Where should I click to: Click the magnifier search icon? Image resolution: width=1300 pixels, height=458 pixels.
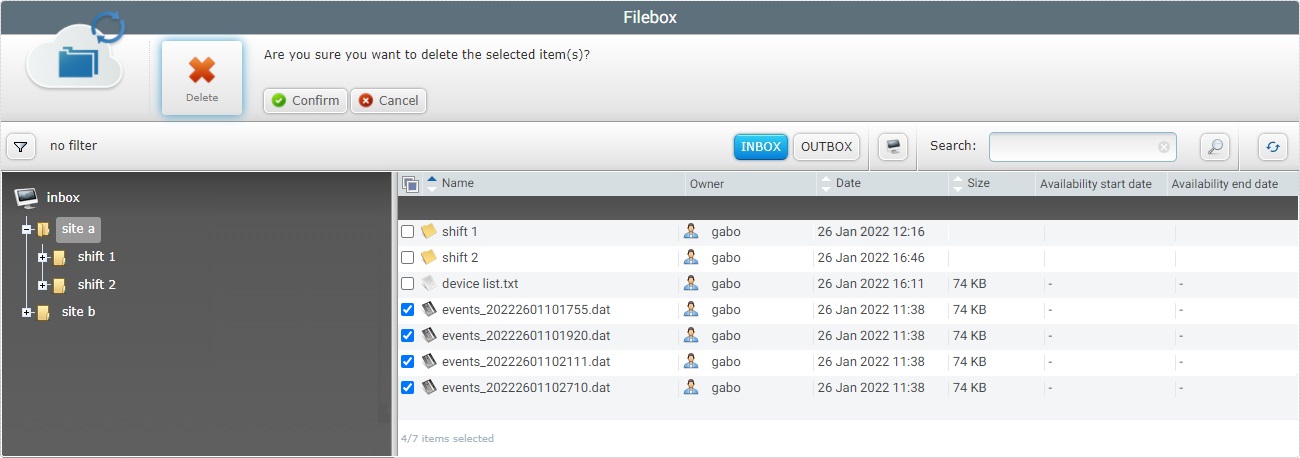tap(1214, 147)
